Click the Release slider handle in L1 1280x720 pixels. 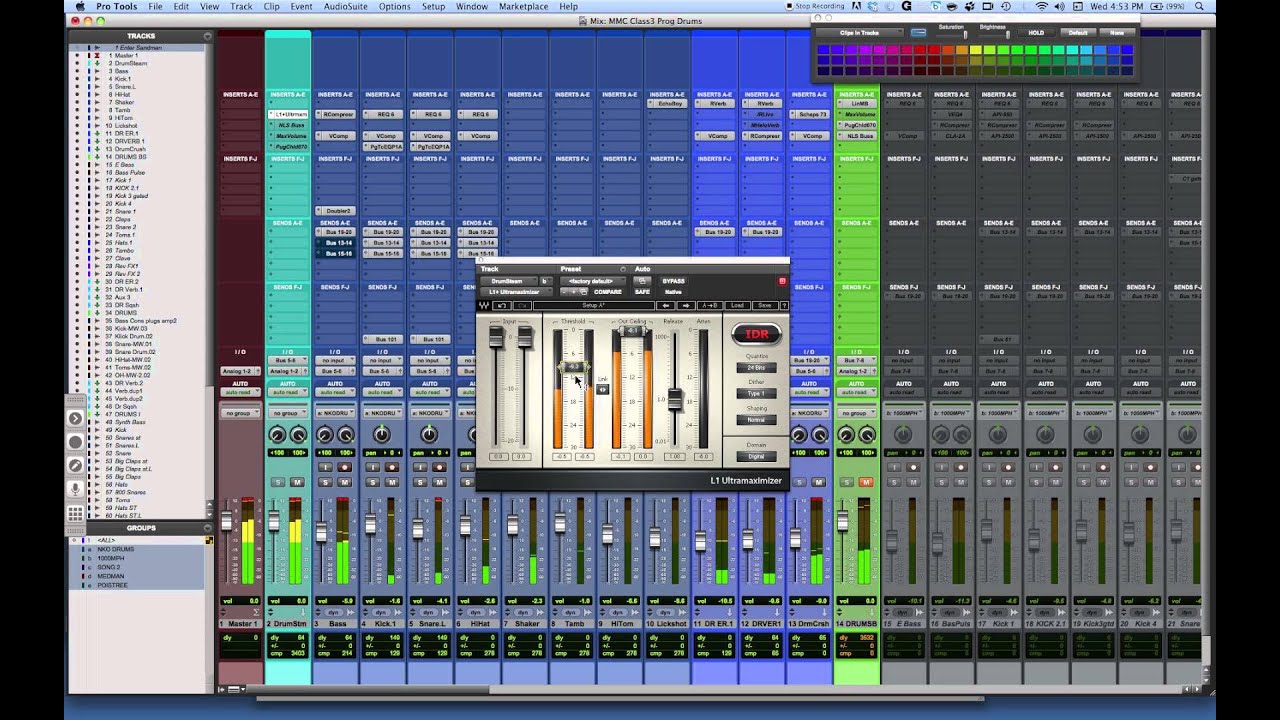pyautogui.click(x=675, y=400)
